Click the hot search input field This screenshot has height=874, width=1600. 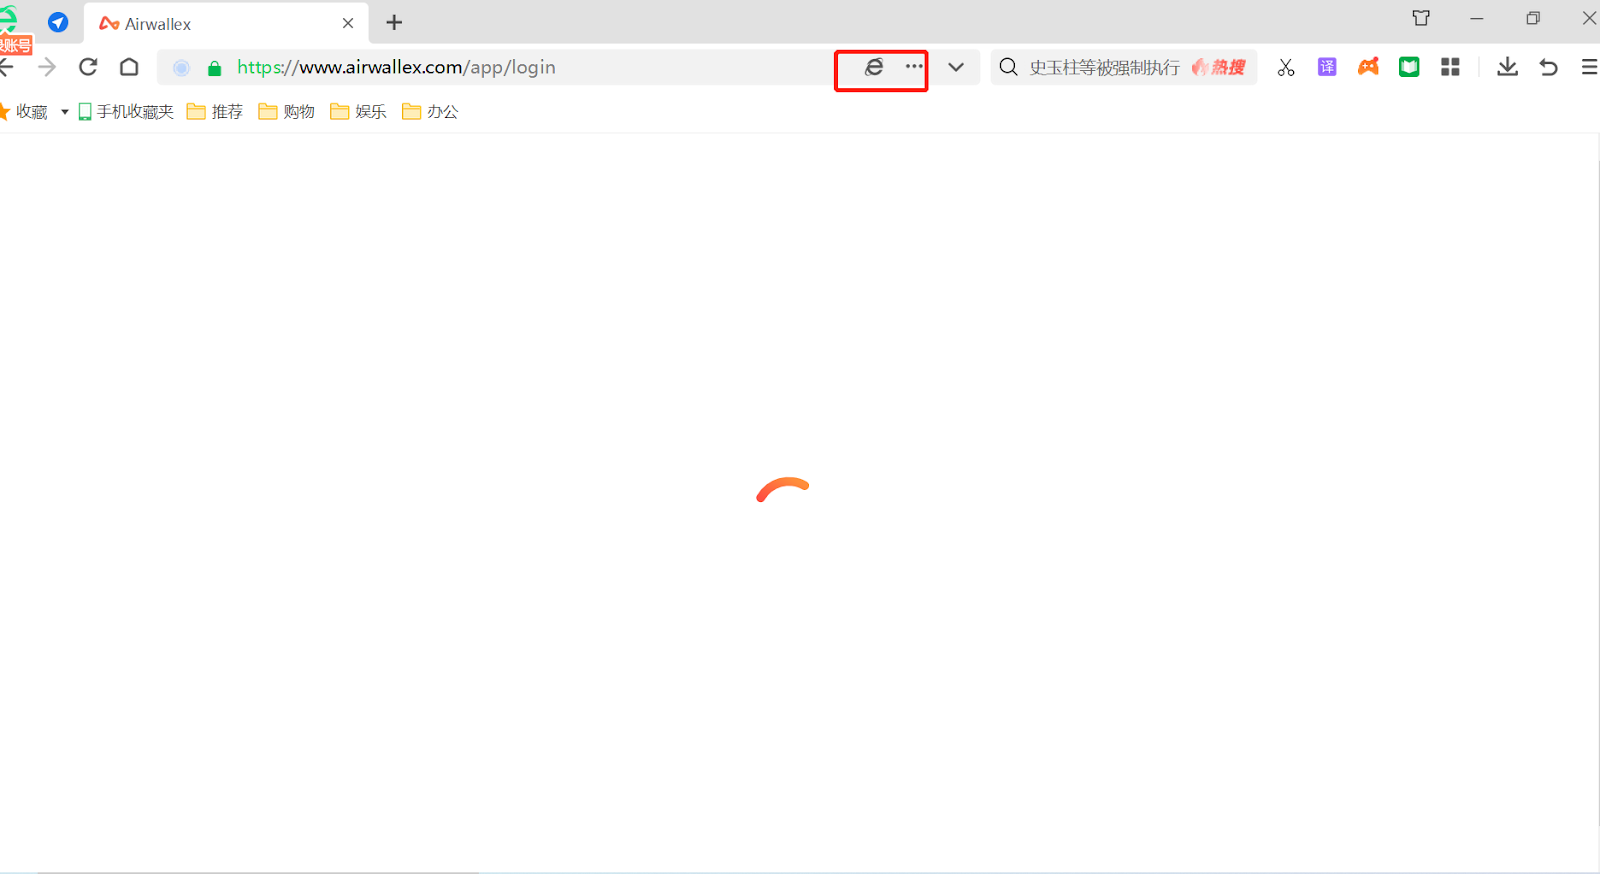point(1105,67)
